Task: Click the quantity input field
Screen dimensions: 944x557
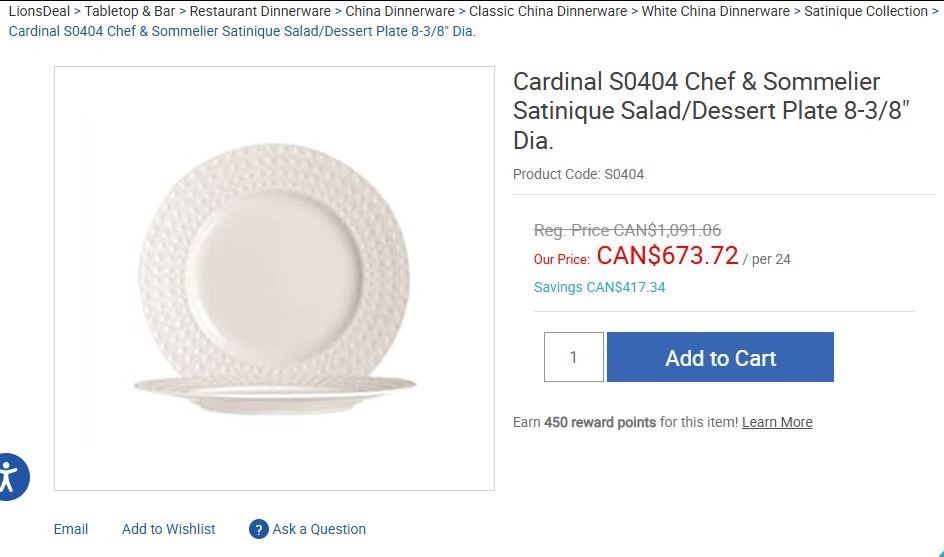Action: [x=574, y=357]
